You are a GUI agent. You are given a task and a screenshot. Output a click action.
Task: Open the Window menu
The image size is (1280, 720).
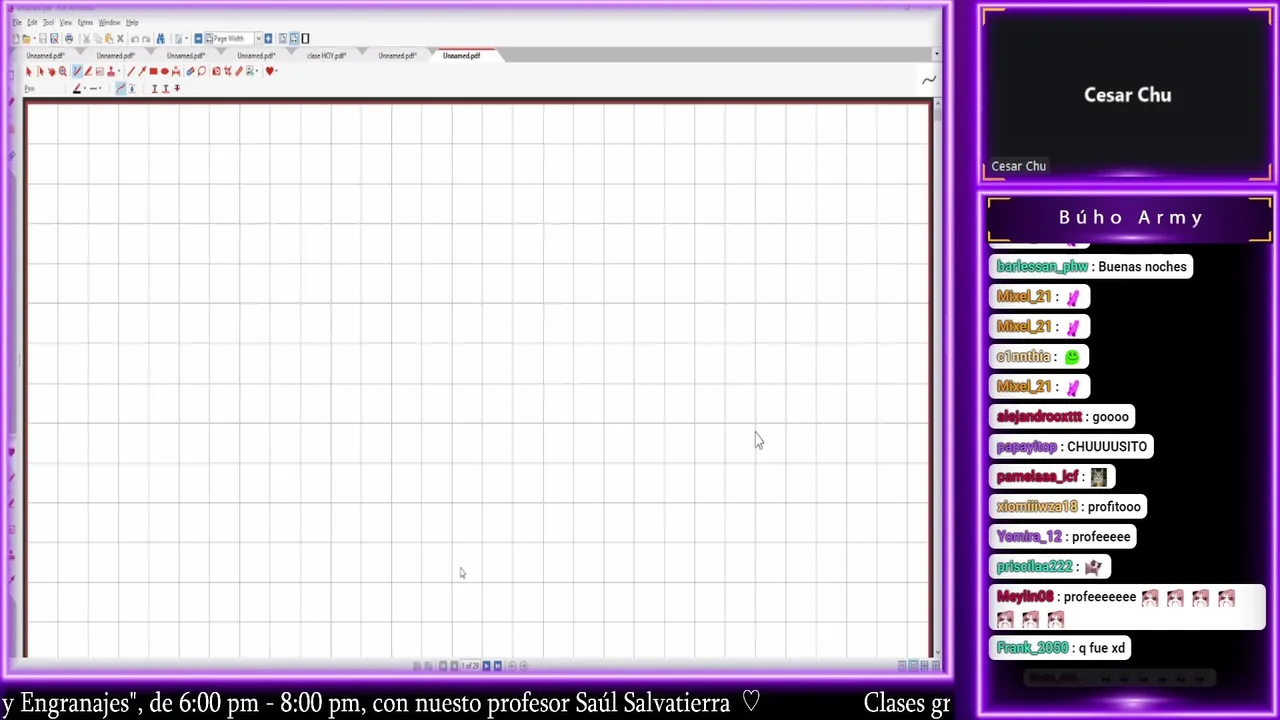click(x=109, y=22)
